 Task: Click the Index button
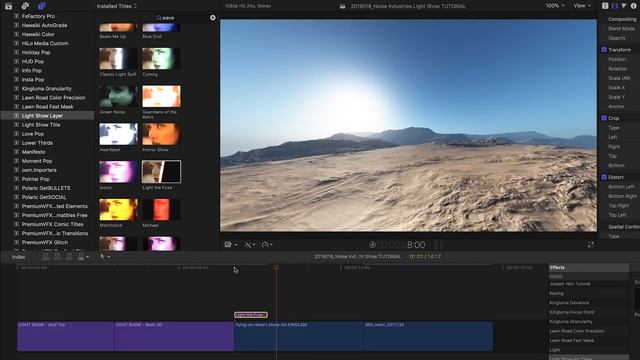pos(18,257)
